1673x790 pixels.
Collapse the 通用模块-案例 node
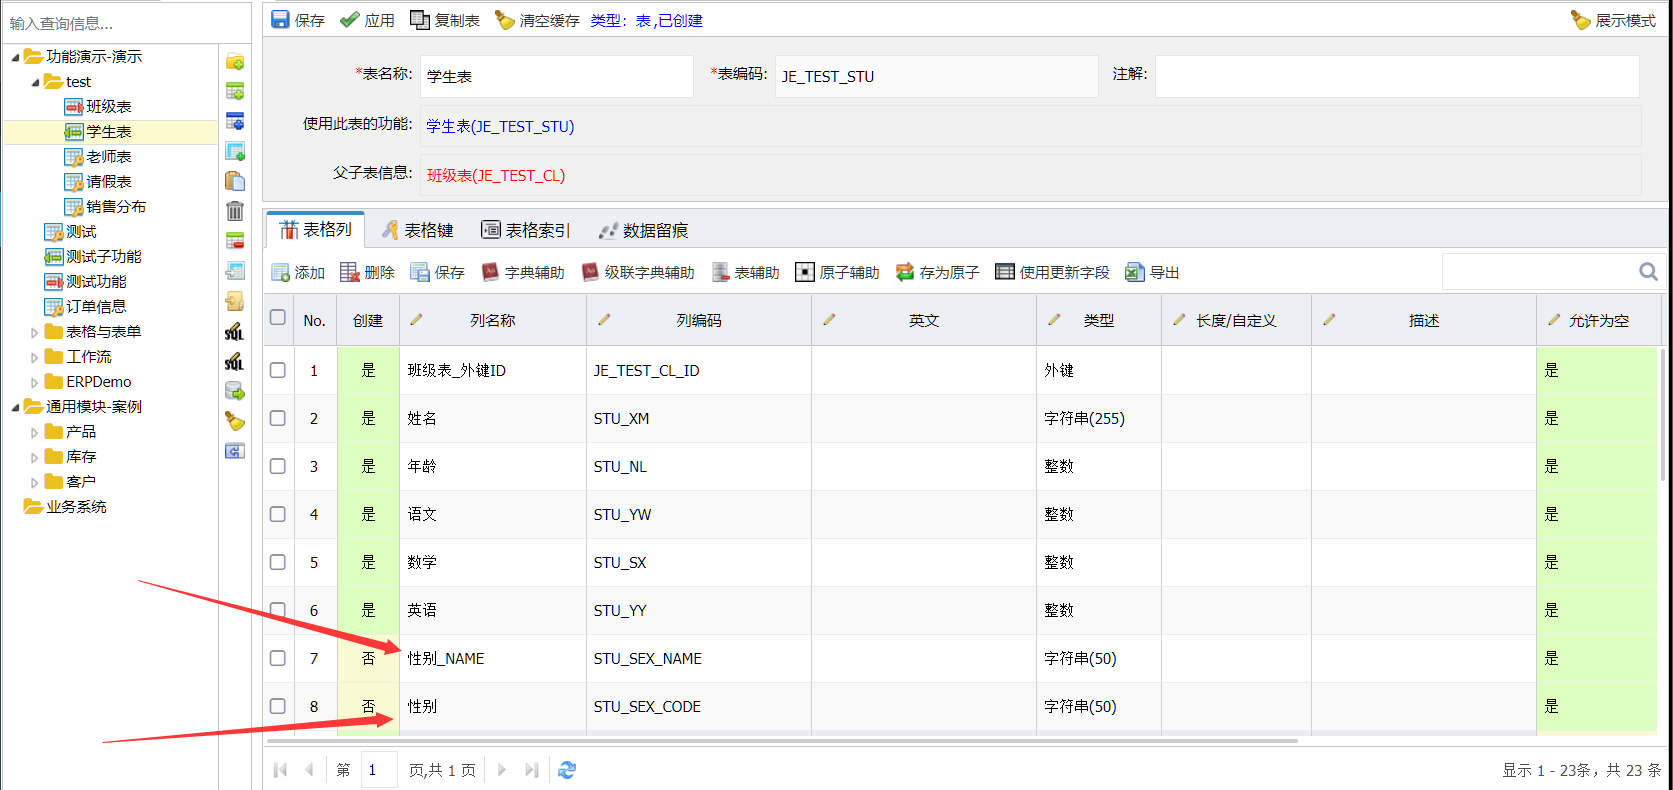pos(15,407)
